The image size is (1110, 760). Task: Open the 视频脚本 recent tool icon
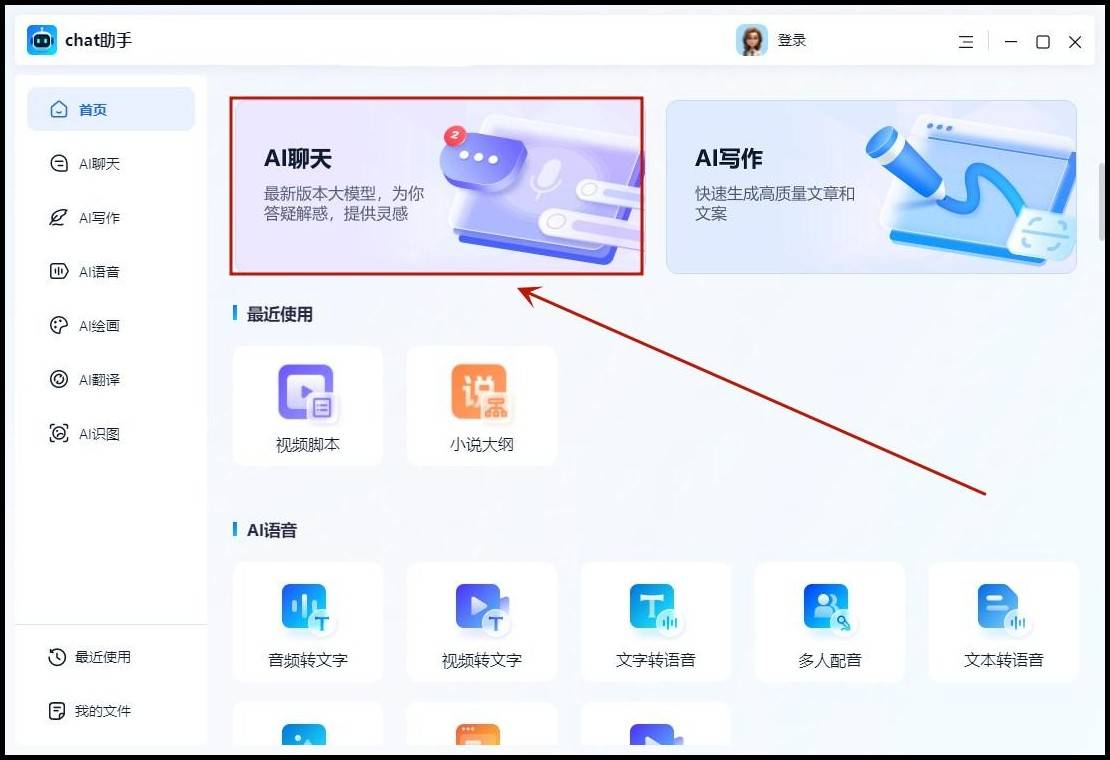[x=307, y=393]
